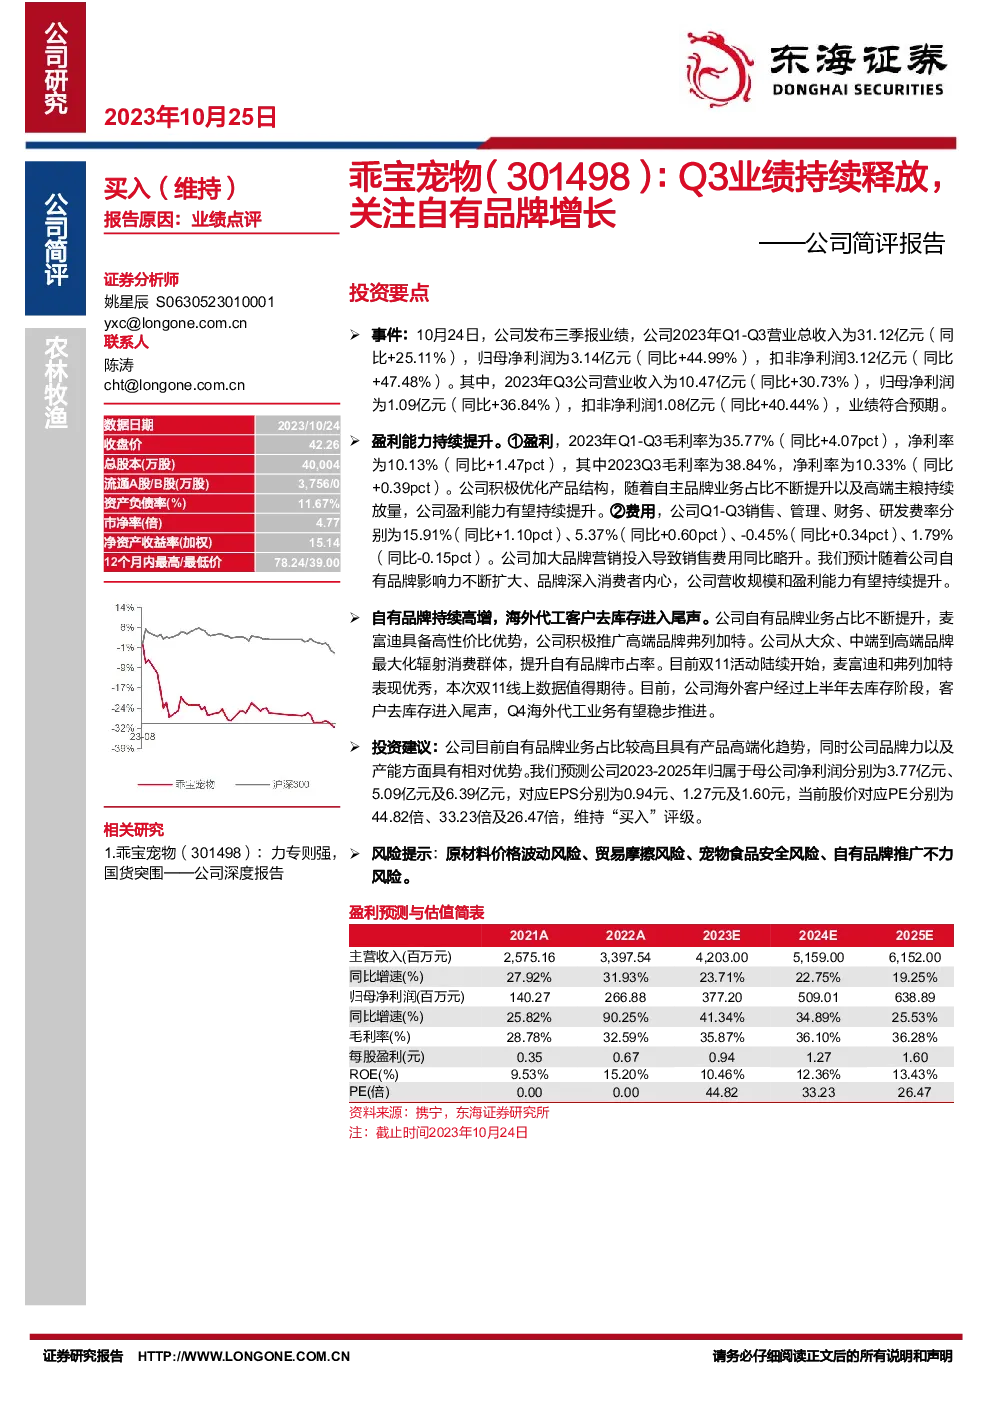Click the PE 2025E value 26.47
This screenshot has width=992, height=1403.
click(x=914, y=1092)
